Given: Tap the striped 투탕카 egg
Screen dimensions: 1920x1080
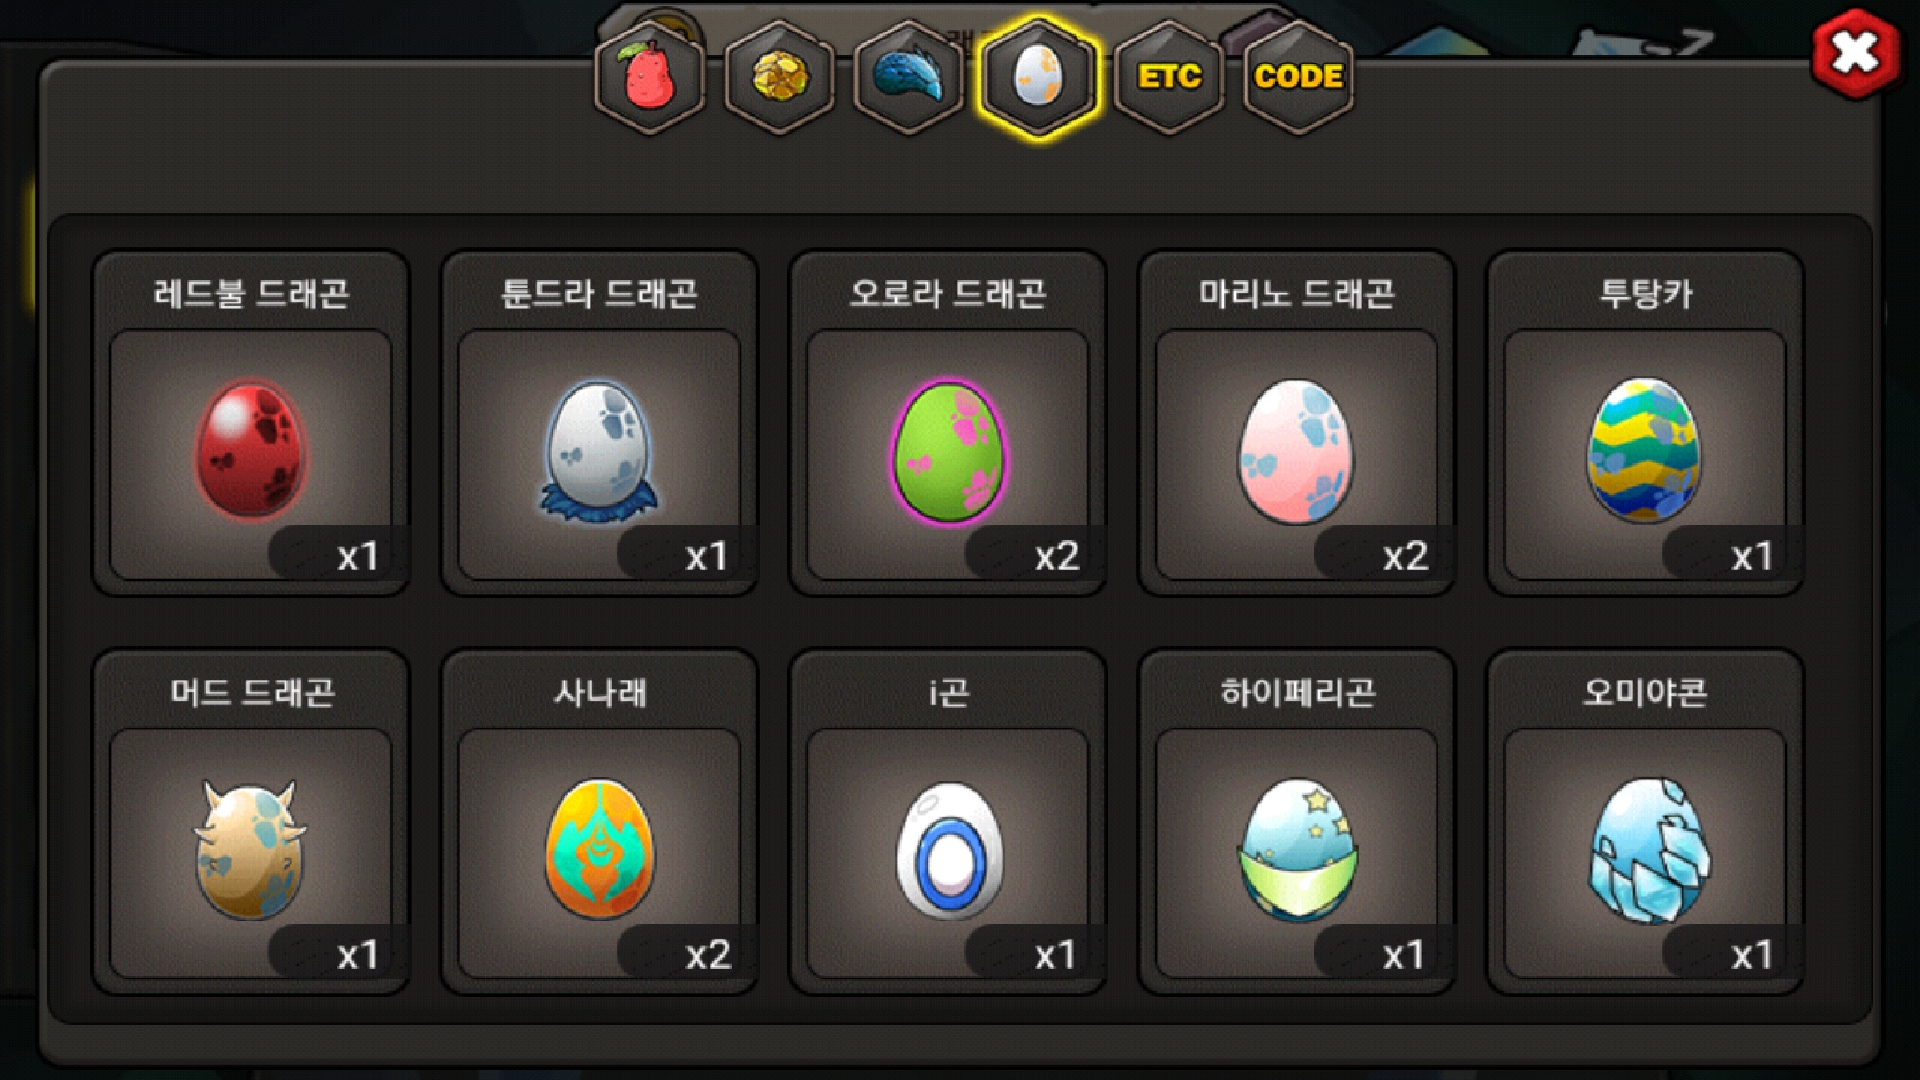Looking at the screenshot, I should click(1644, 451).
